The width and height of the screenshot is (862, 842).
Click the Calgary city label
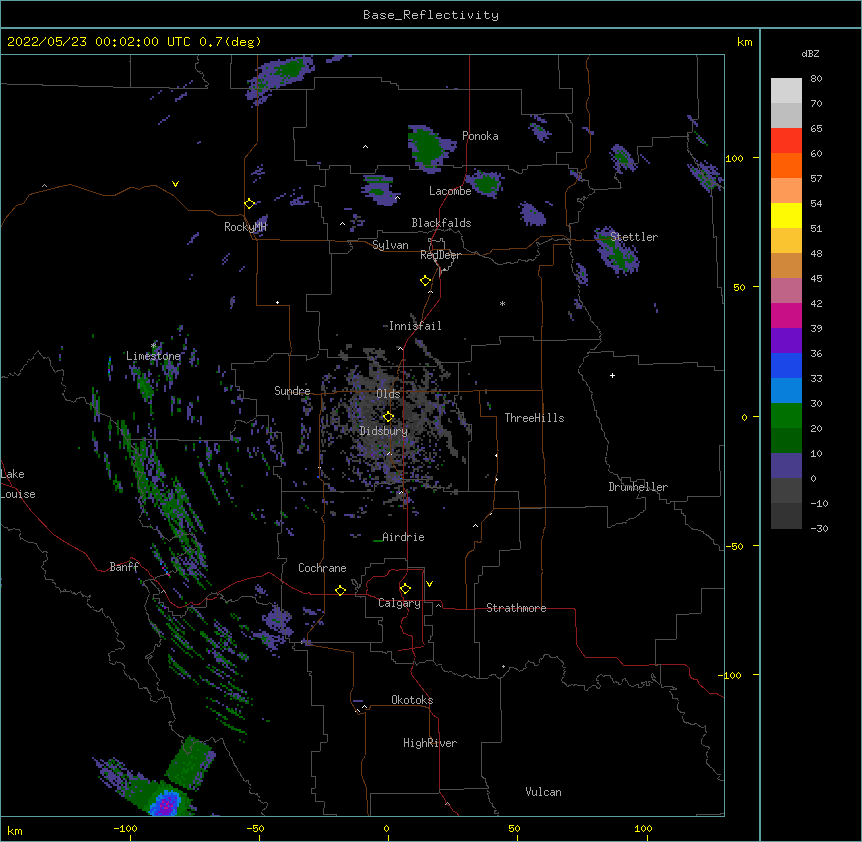click(x=400, y=603)
